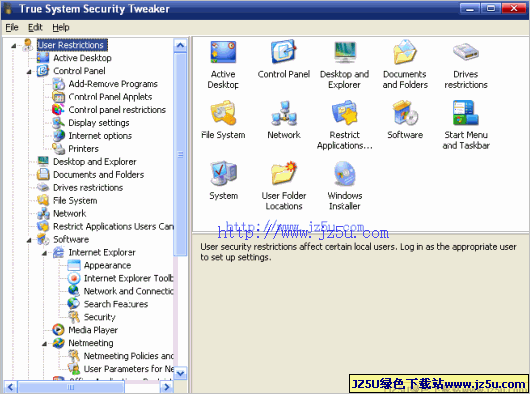Open Desktop and Explorer icon in right pane
The width and height of the screenshot is (530, 394).
pyautogui.click(x=344, y=52)
